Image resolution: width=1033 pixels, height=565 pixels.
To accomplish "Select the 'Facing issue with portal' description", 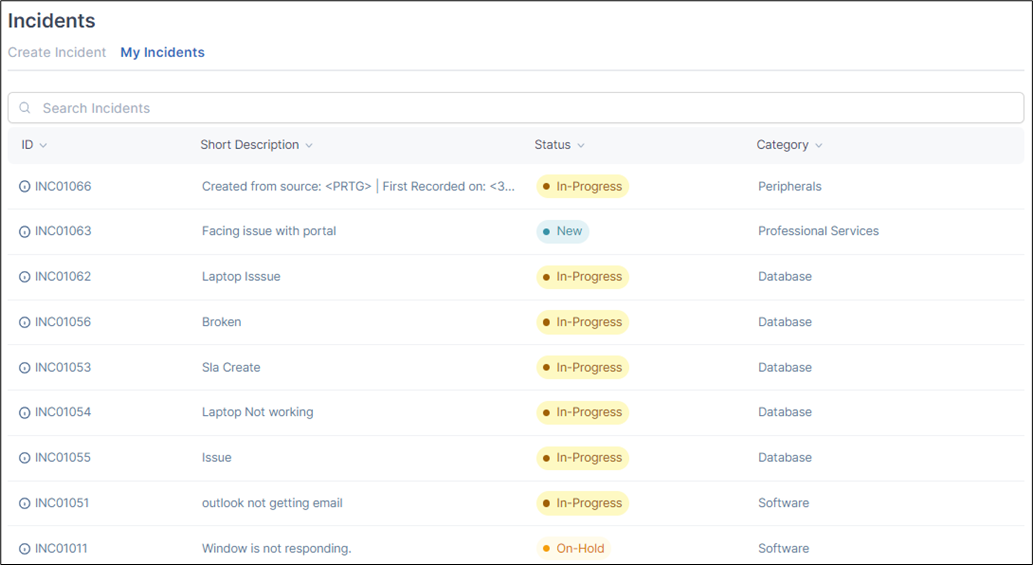I will click(x=269, y=231).
